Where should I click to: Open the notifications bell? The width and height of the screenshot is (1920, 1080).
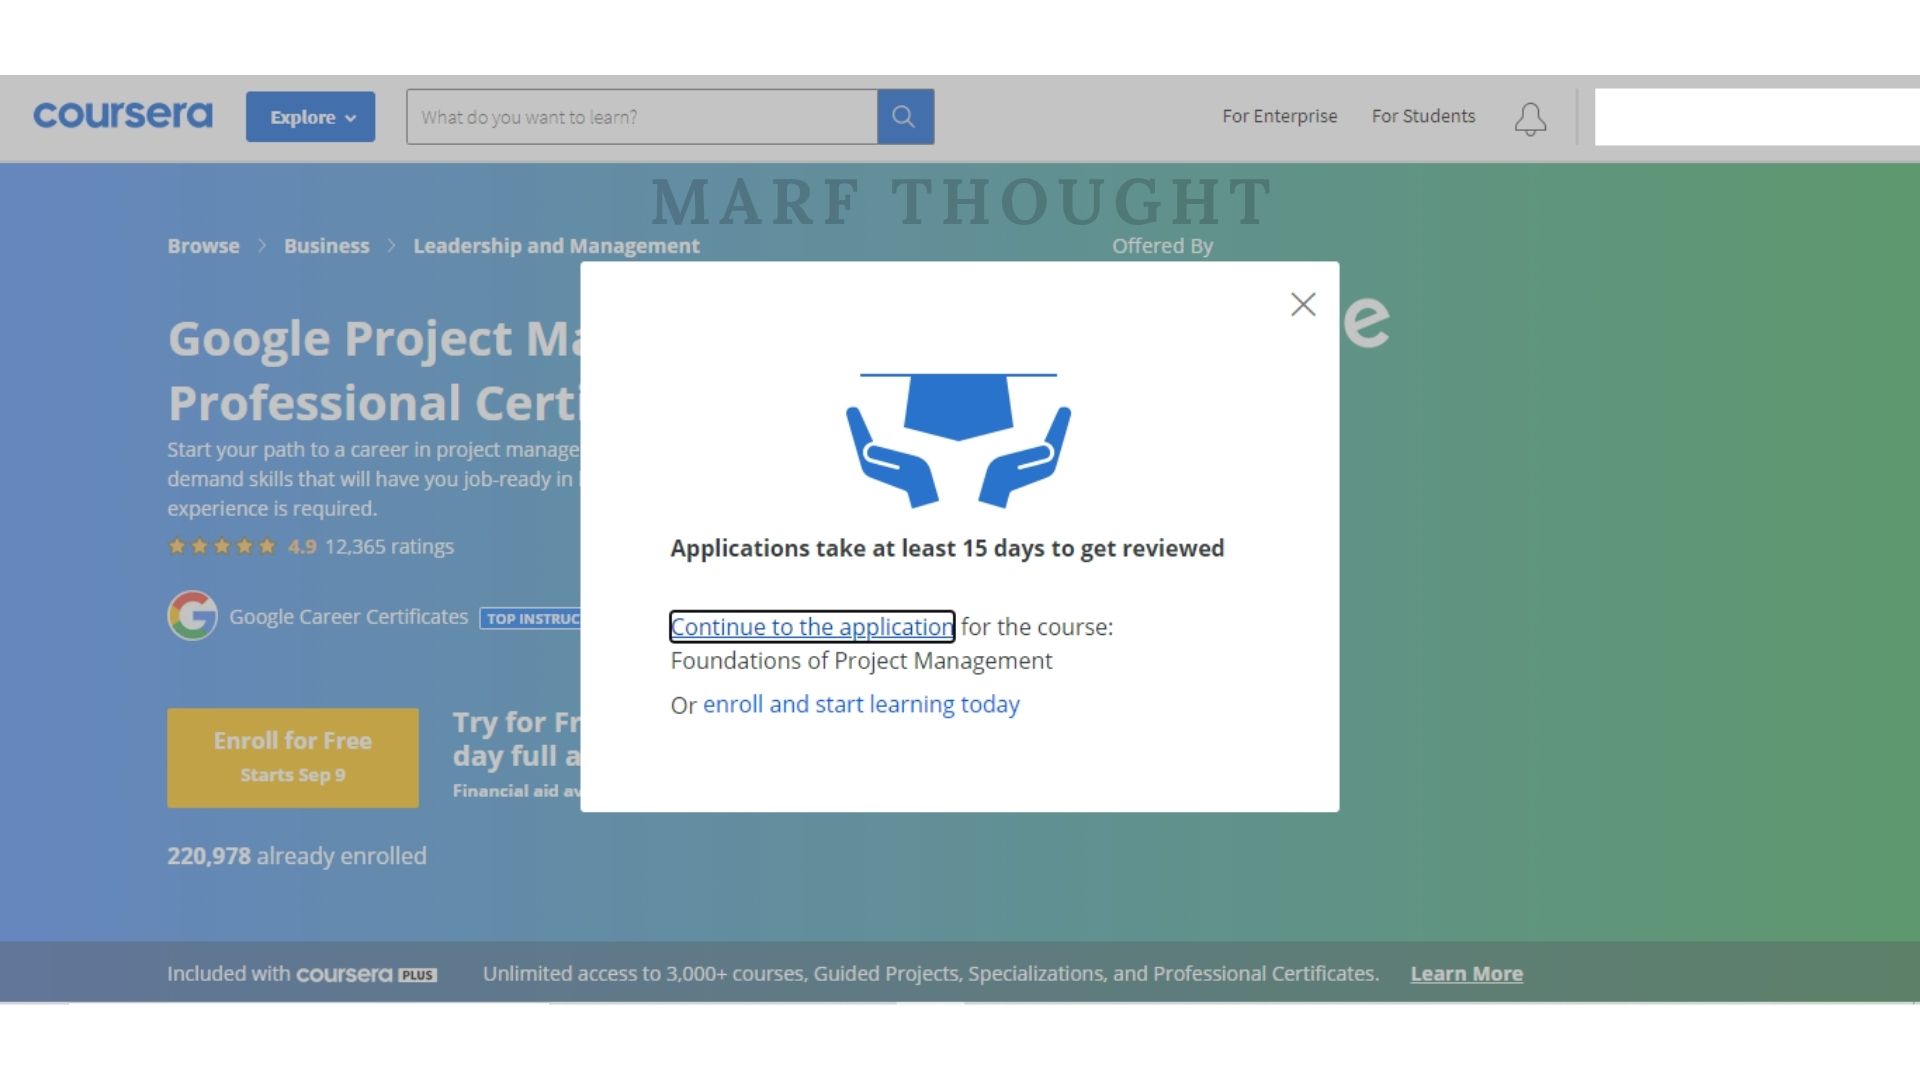(1529, 119)
